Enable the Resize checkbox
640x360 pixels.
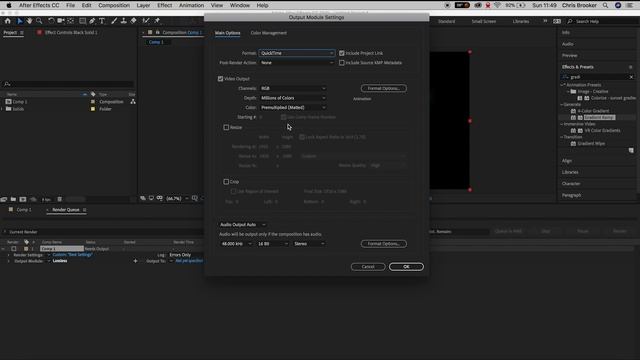[x=226, y=127]
